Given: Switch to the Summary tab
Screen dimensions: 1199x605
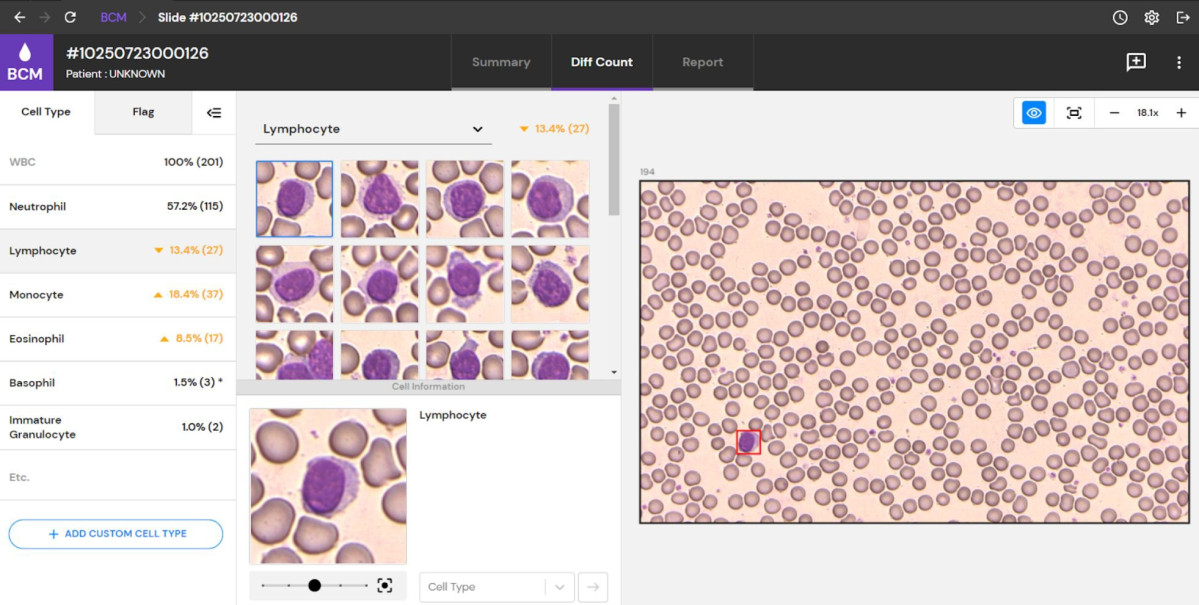Looking at the screenshot, I should point(501,62).
